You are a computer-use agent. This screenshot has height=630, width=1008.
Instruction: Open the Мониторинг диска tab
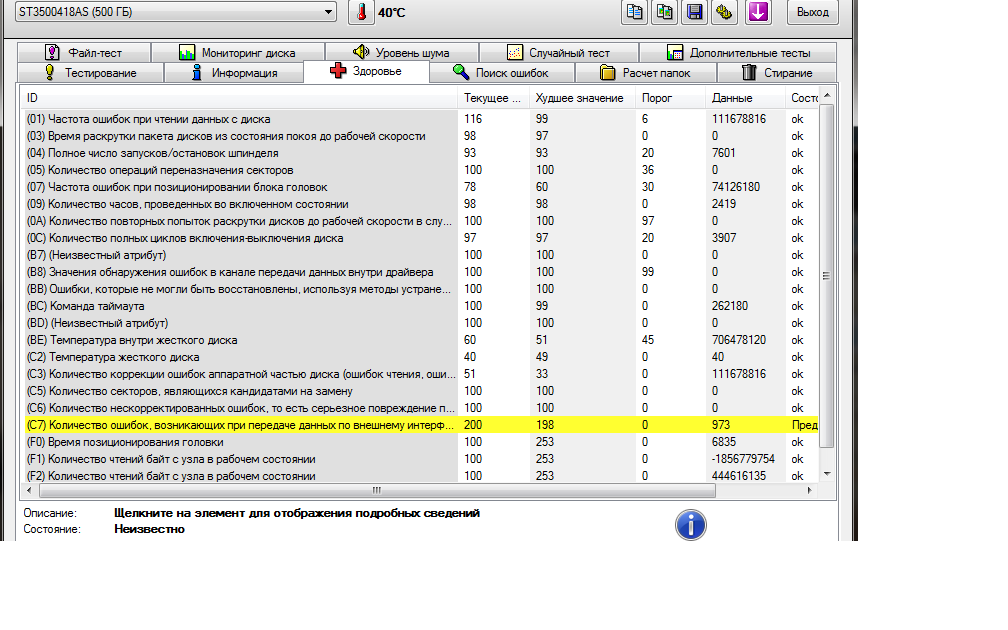(236, 53)
